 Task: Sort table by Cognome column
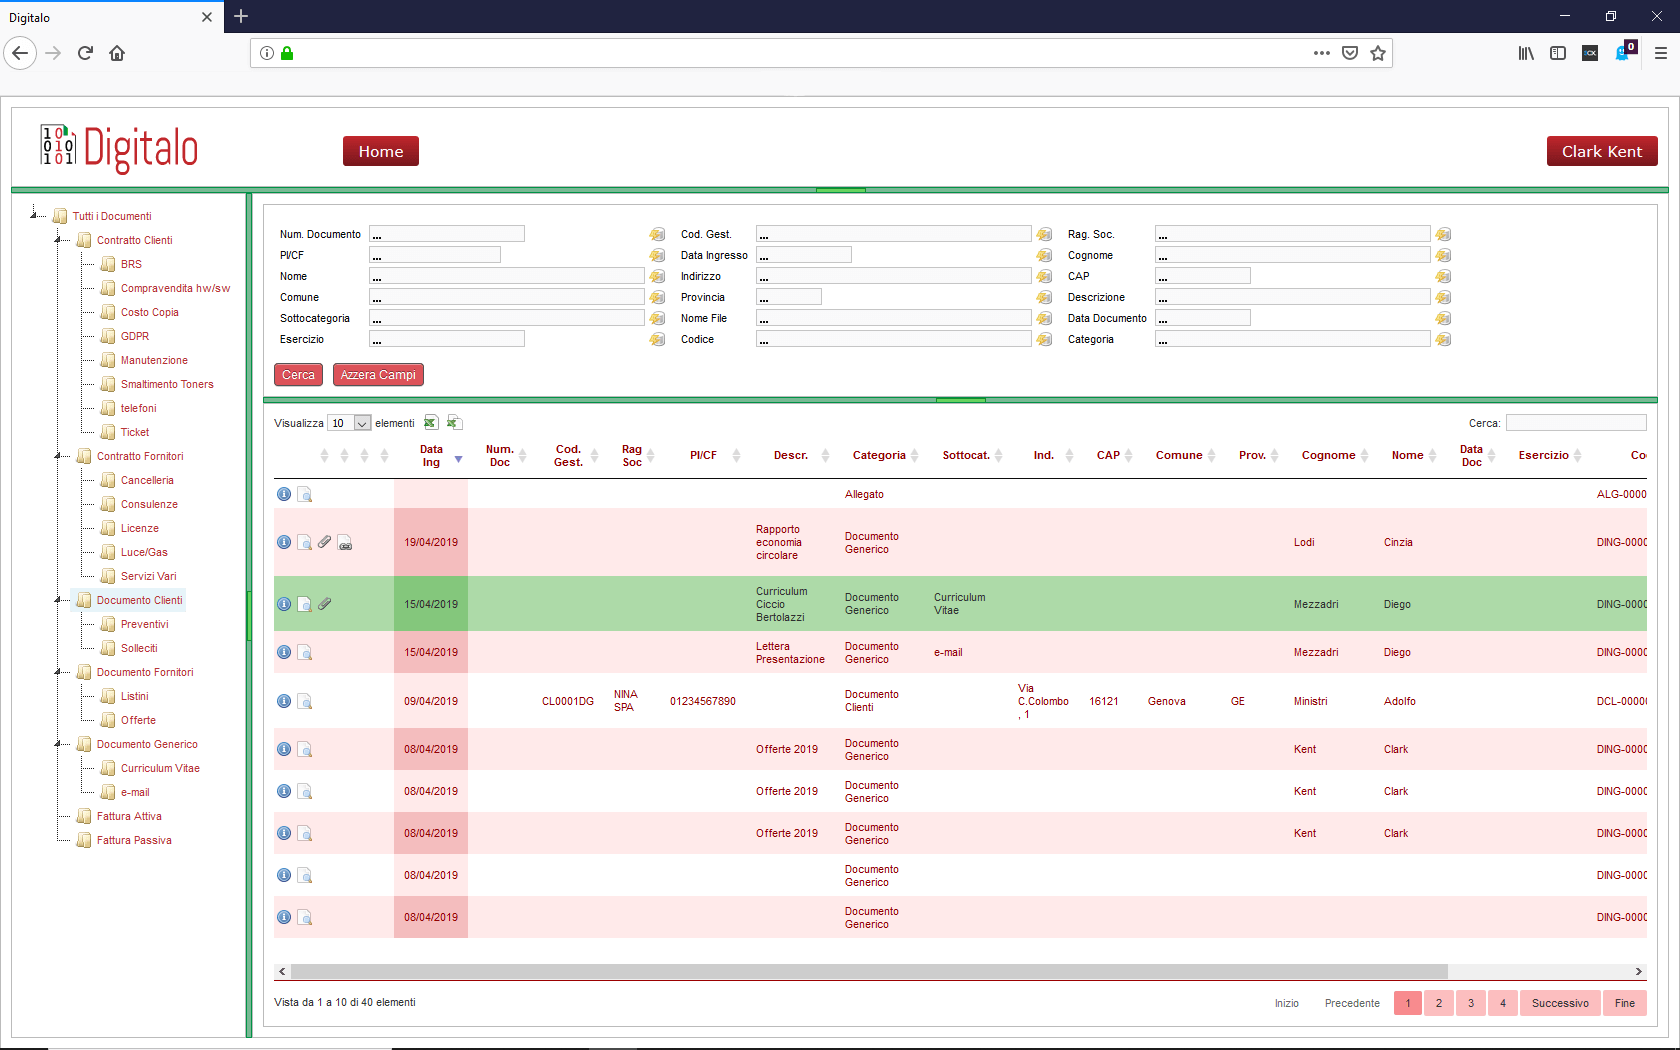1328,456
